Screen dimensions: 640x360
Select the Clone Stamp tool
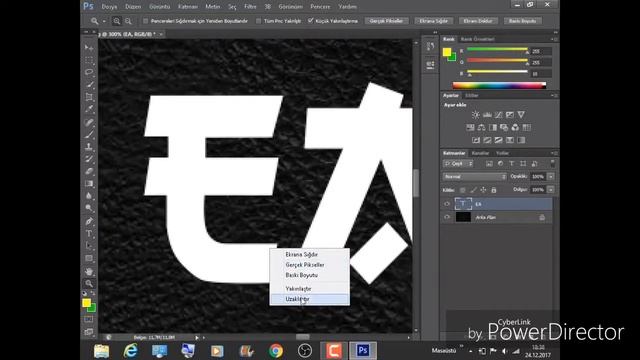pyautogui.click(x=89, y=147)
